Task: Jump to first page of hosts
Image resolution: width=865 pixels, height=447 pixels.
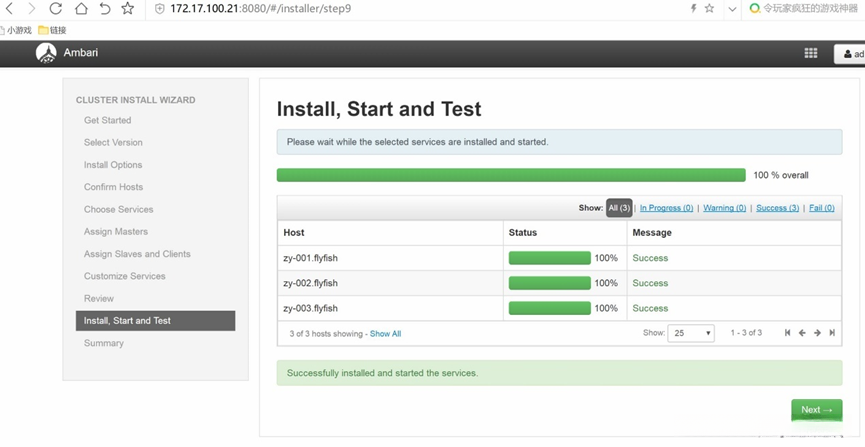Action: click(788, 333)
